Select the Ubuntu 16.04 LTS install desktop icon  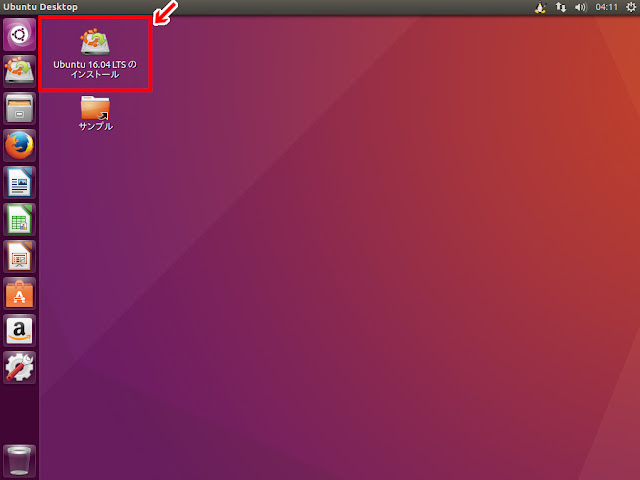tap(95, 42)
